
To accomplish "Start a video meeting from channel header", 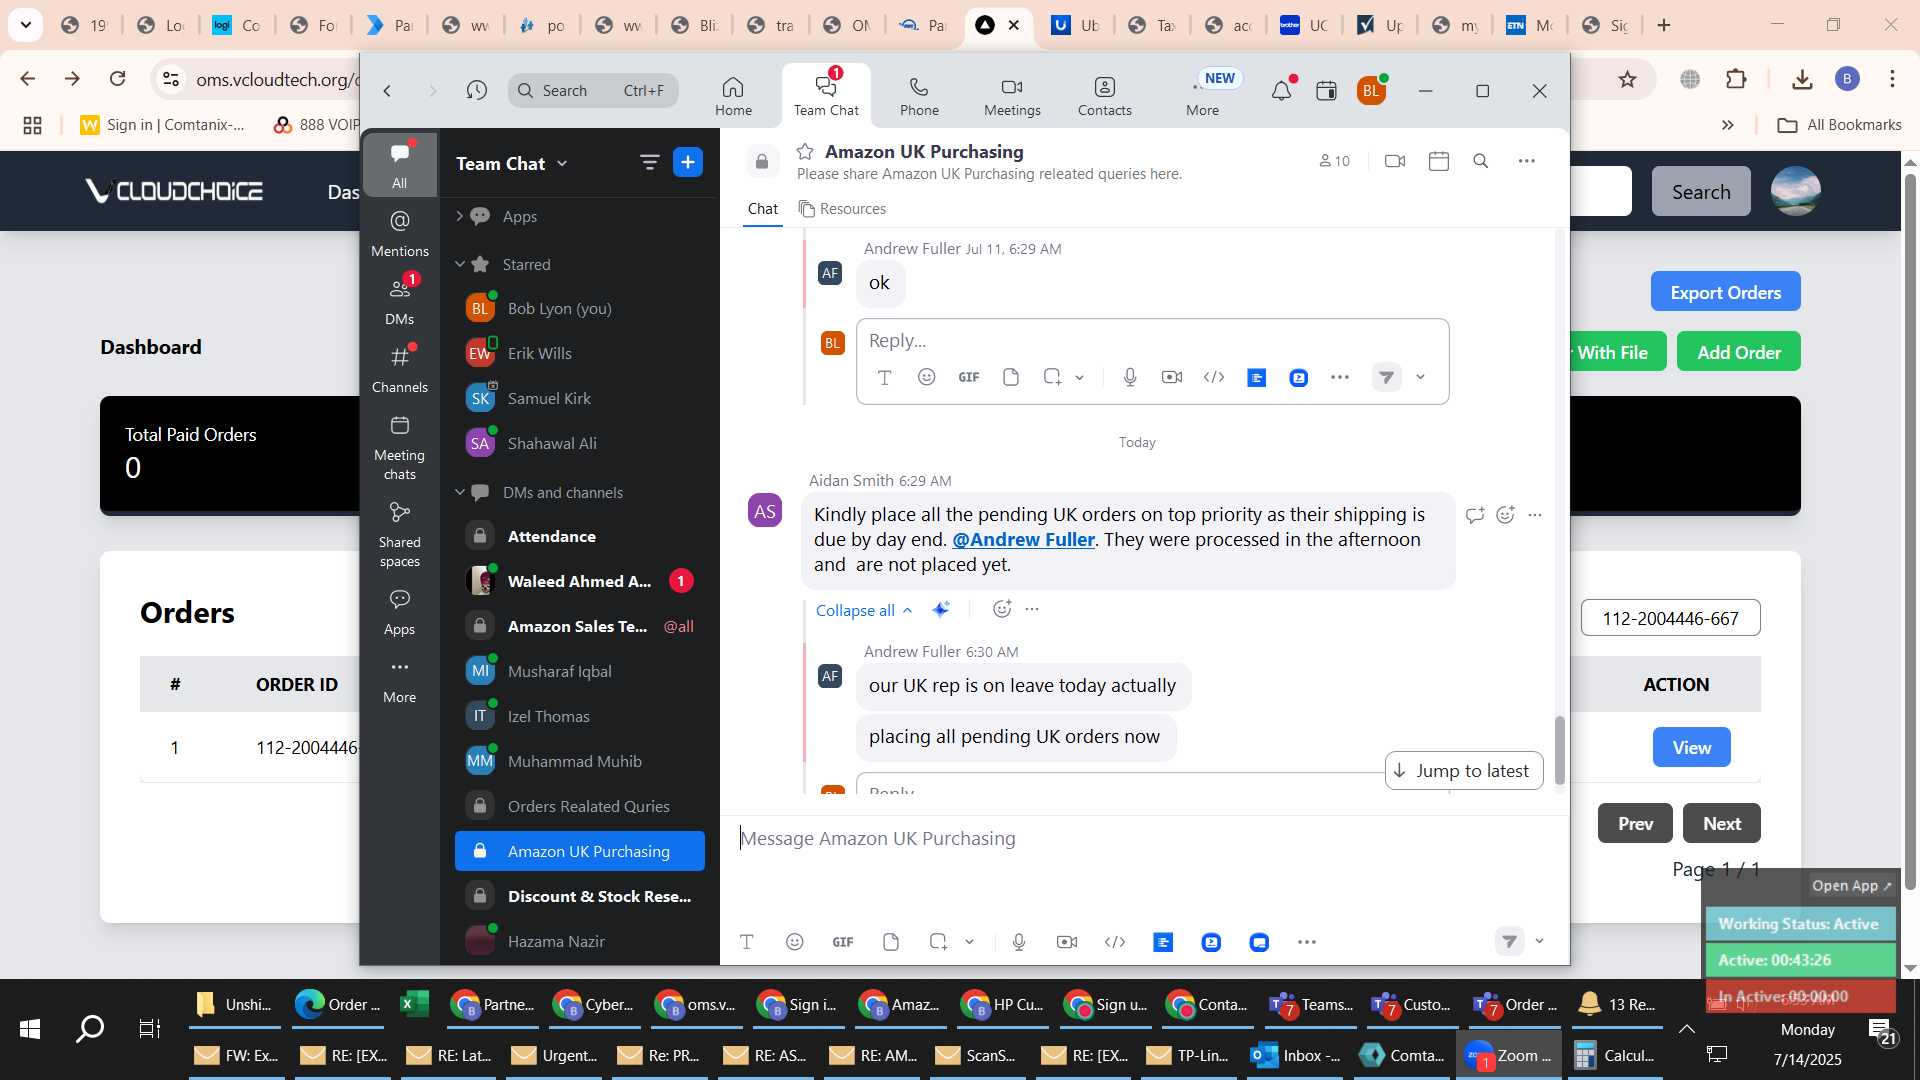I will (1395, 161).
